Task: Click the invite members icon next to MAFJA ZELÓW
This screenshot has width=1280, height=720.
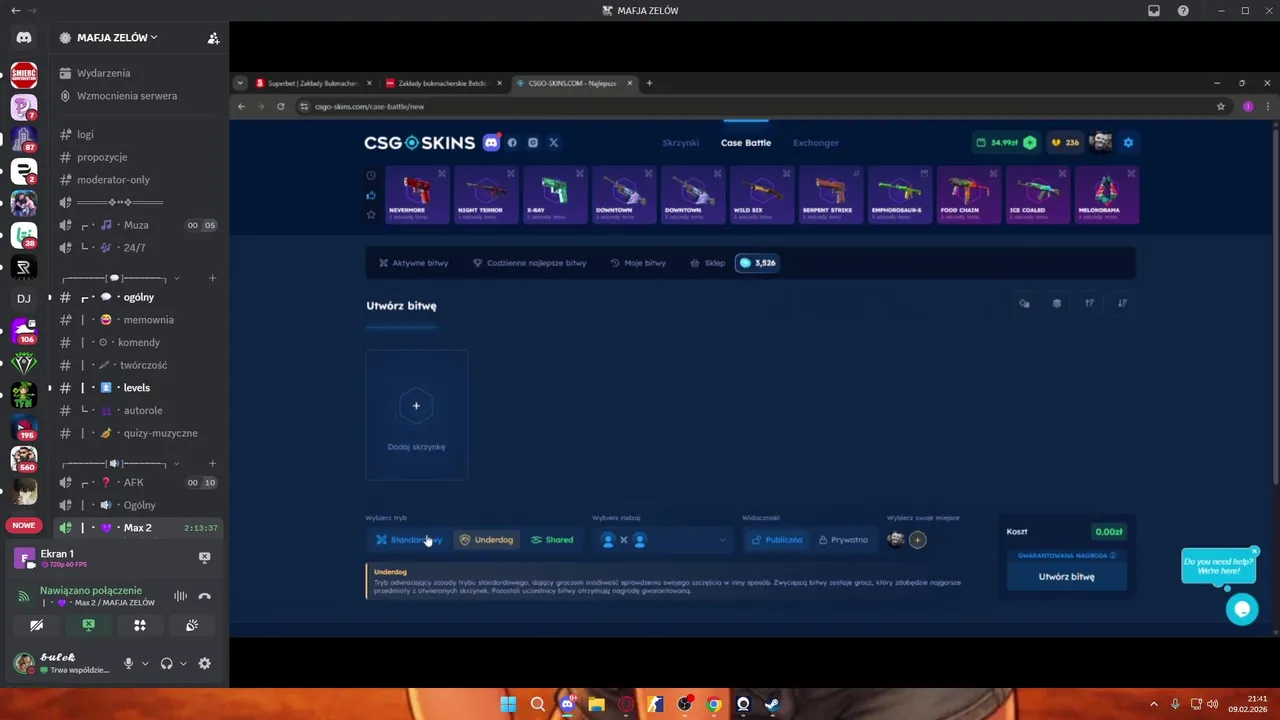Action: pyautogui.click(x=213, y=38)
